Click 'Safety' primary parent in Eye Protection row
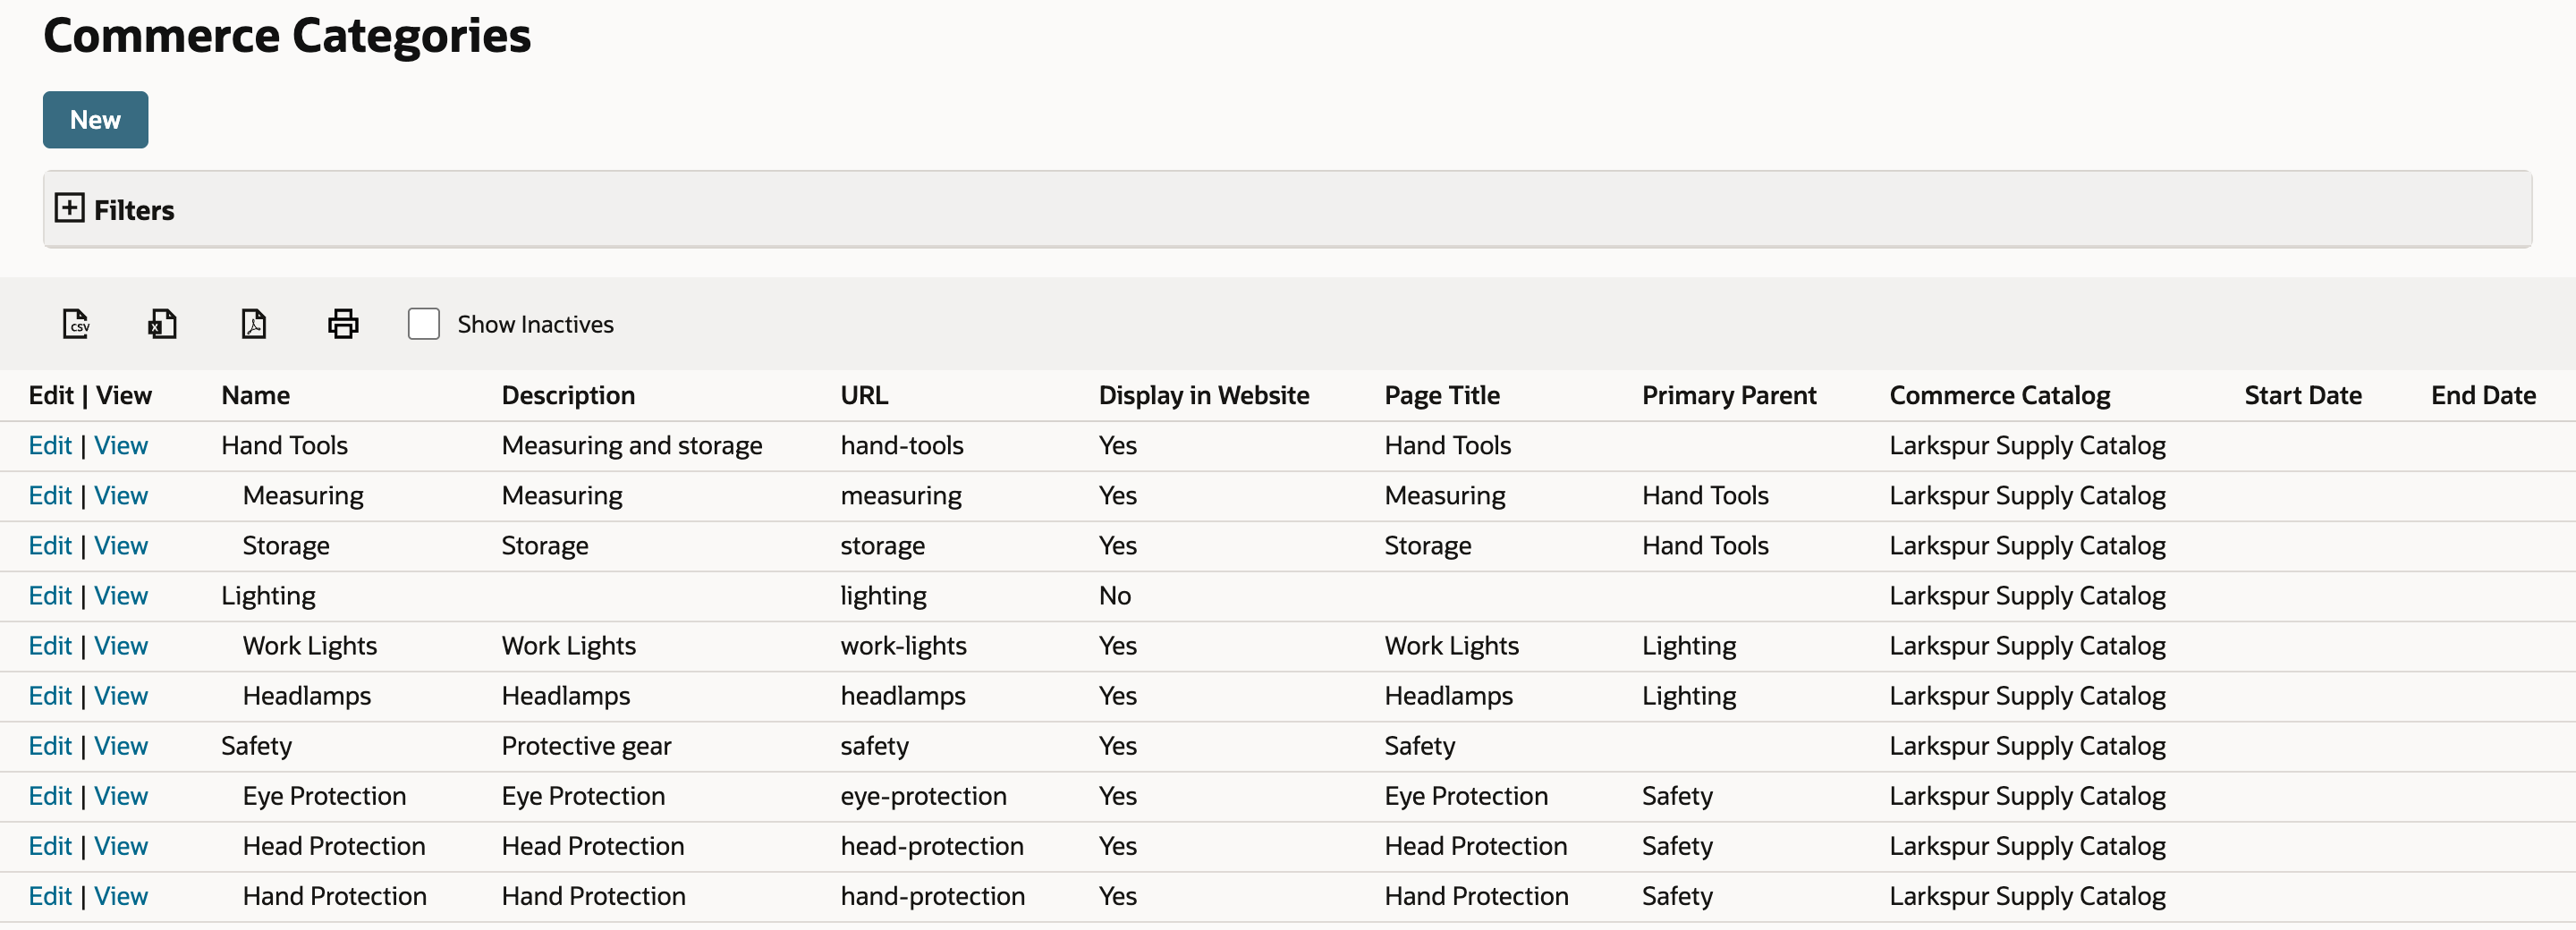This screenshot has height=930, width=2576. (1677, 796)
